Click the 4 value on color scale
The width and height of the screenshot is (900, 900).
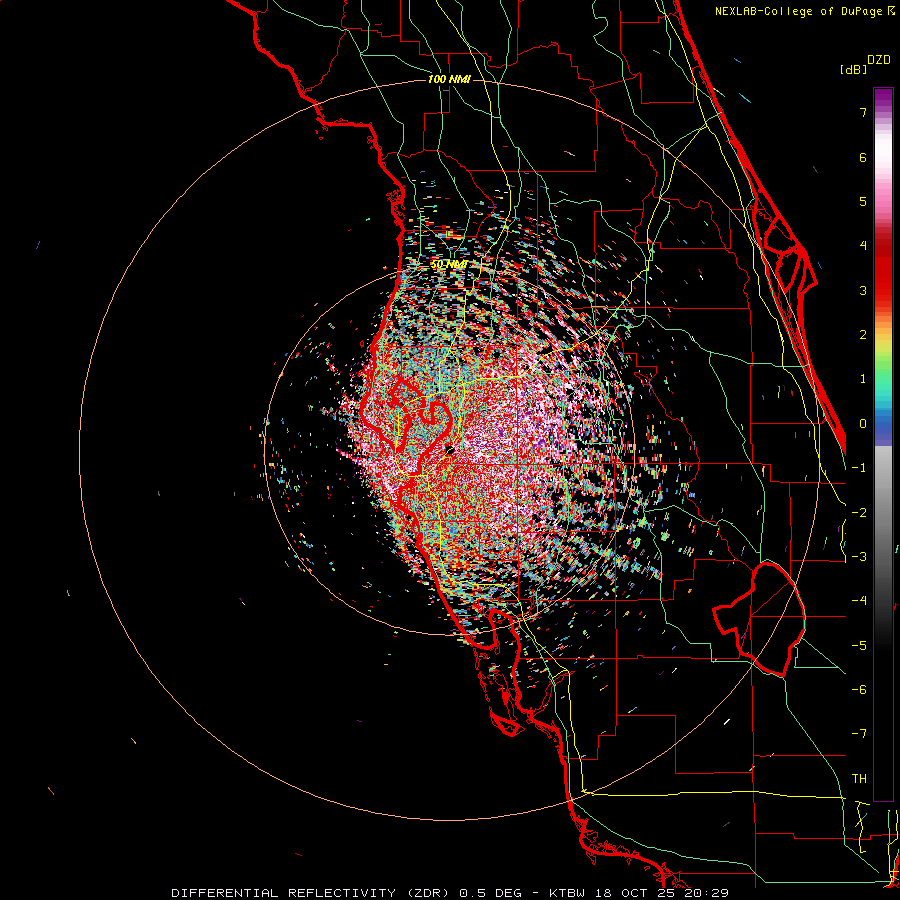click(863, 246)
